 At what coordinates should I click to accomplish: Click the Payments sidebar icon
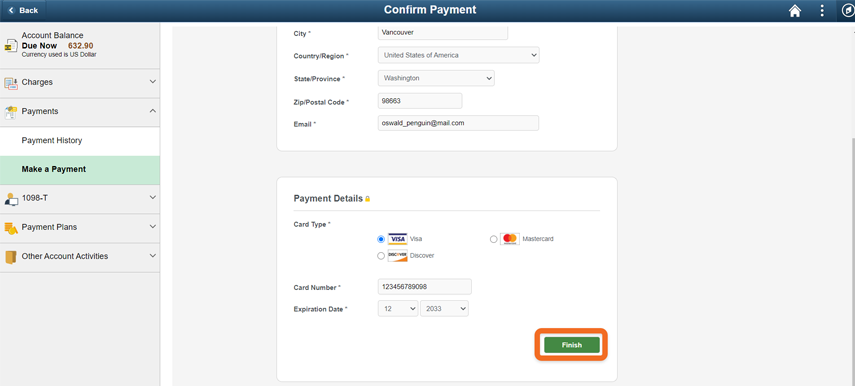click(11, 112)
